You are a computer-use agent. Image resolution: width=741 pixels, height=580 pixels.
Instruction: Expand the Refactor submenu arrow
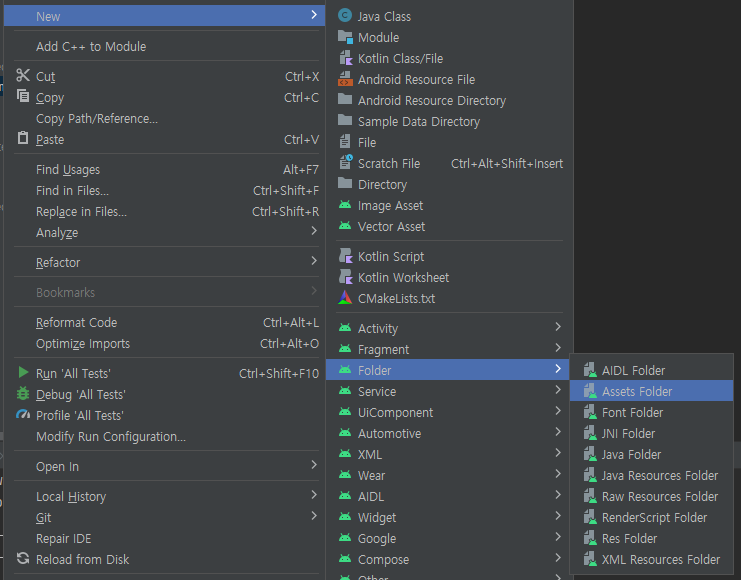click(x=314, y=260)
